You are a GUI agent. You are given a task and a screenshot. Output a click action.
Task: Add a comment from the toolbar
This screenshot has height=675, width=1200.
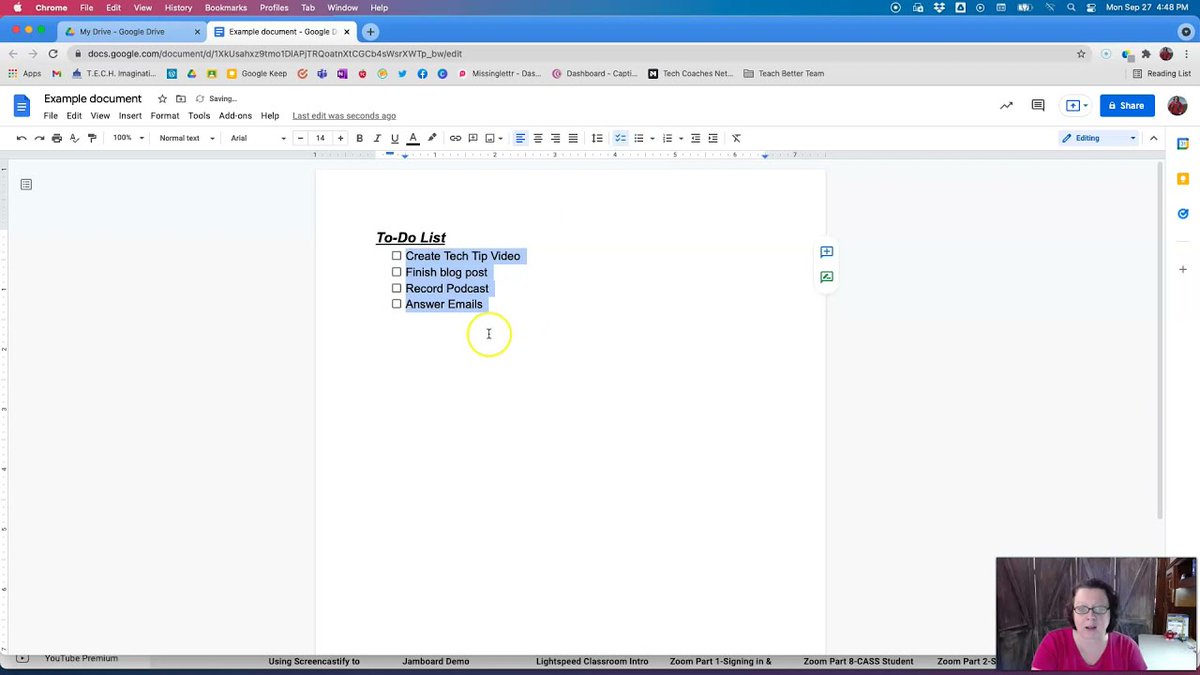pyautogui.click(x=473, y=138)
